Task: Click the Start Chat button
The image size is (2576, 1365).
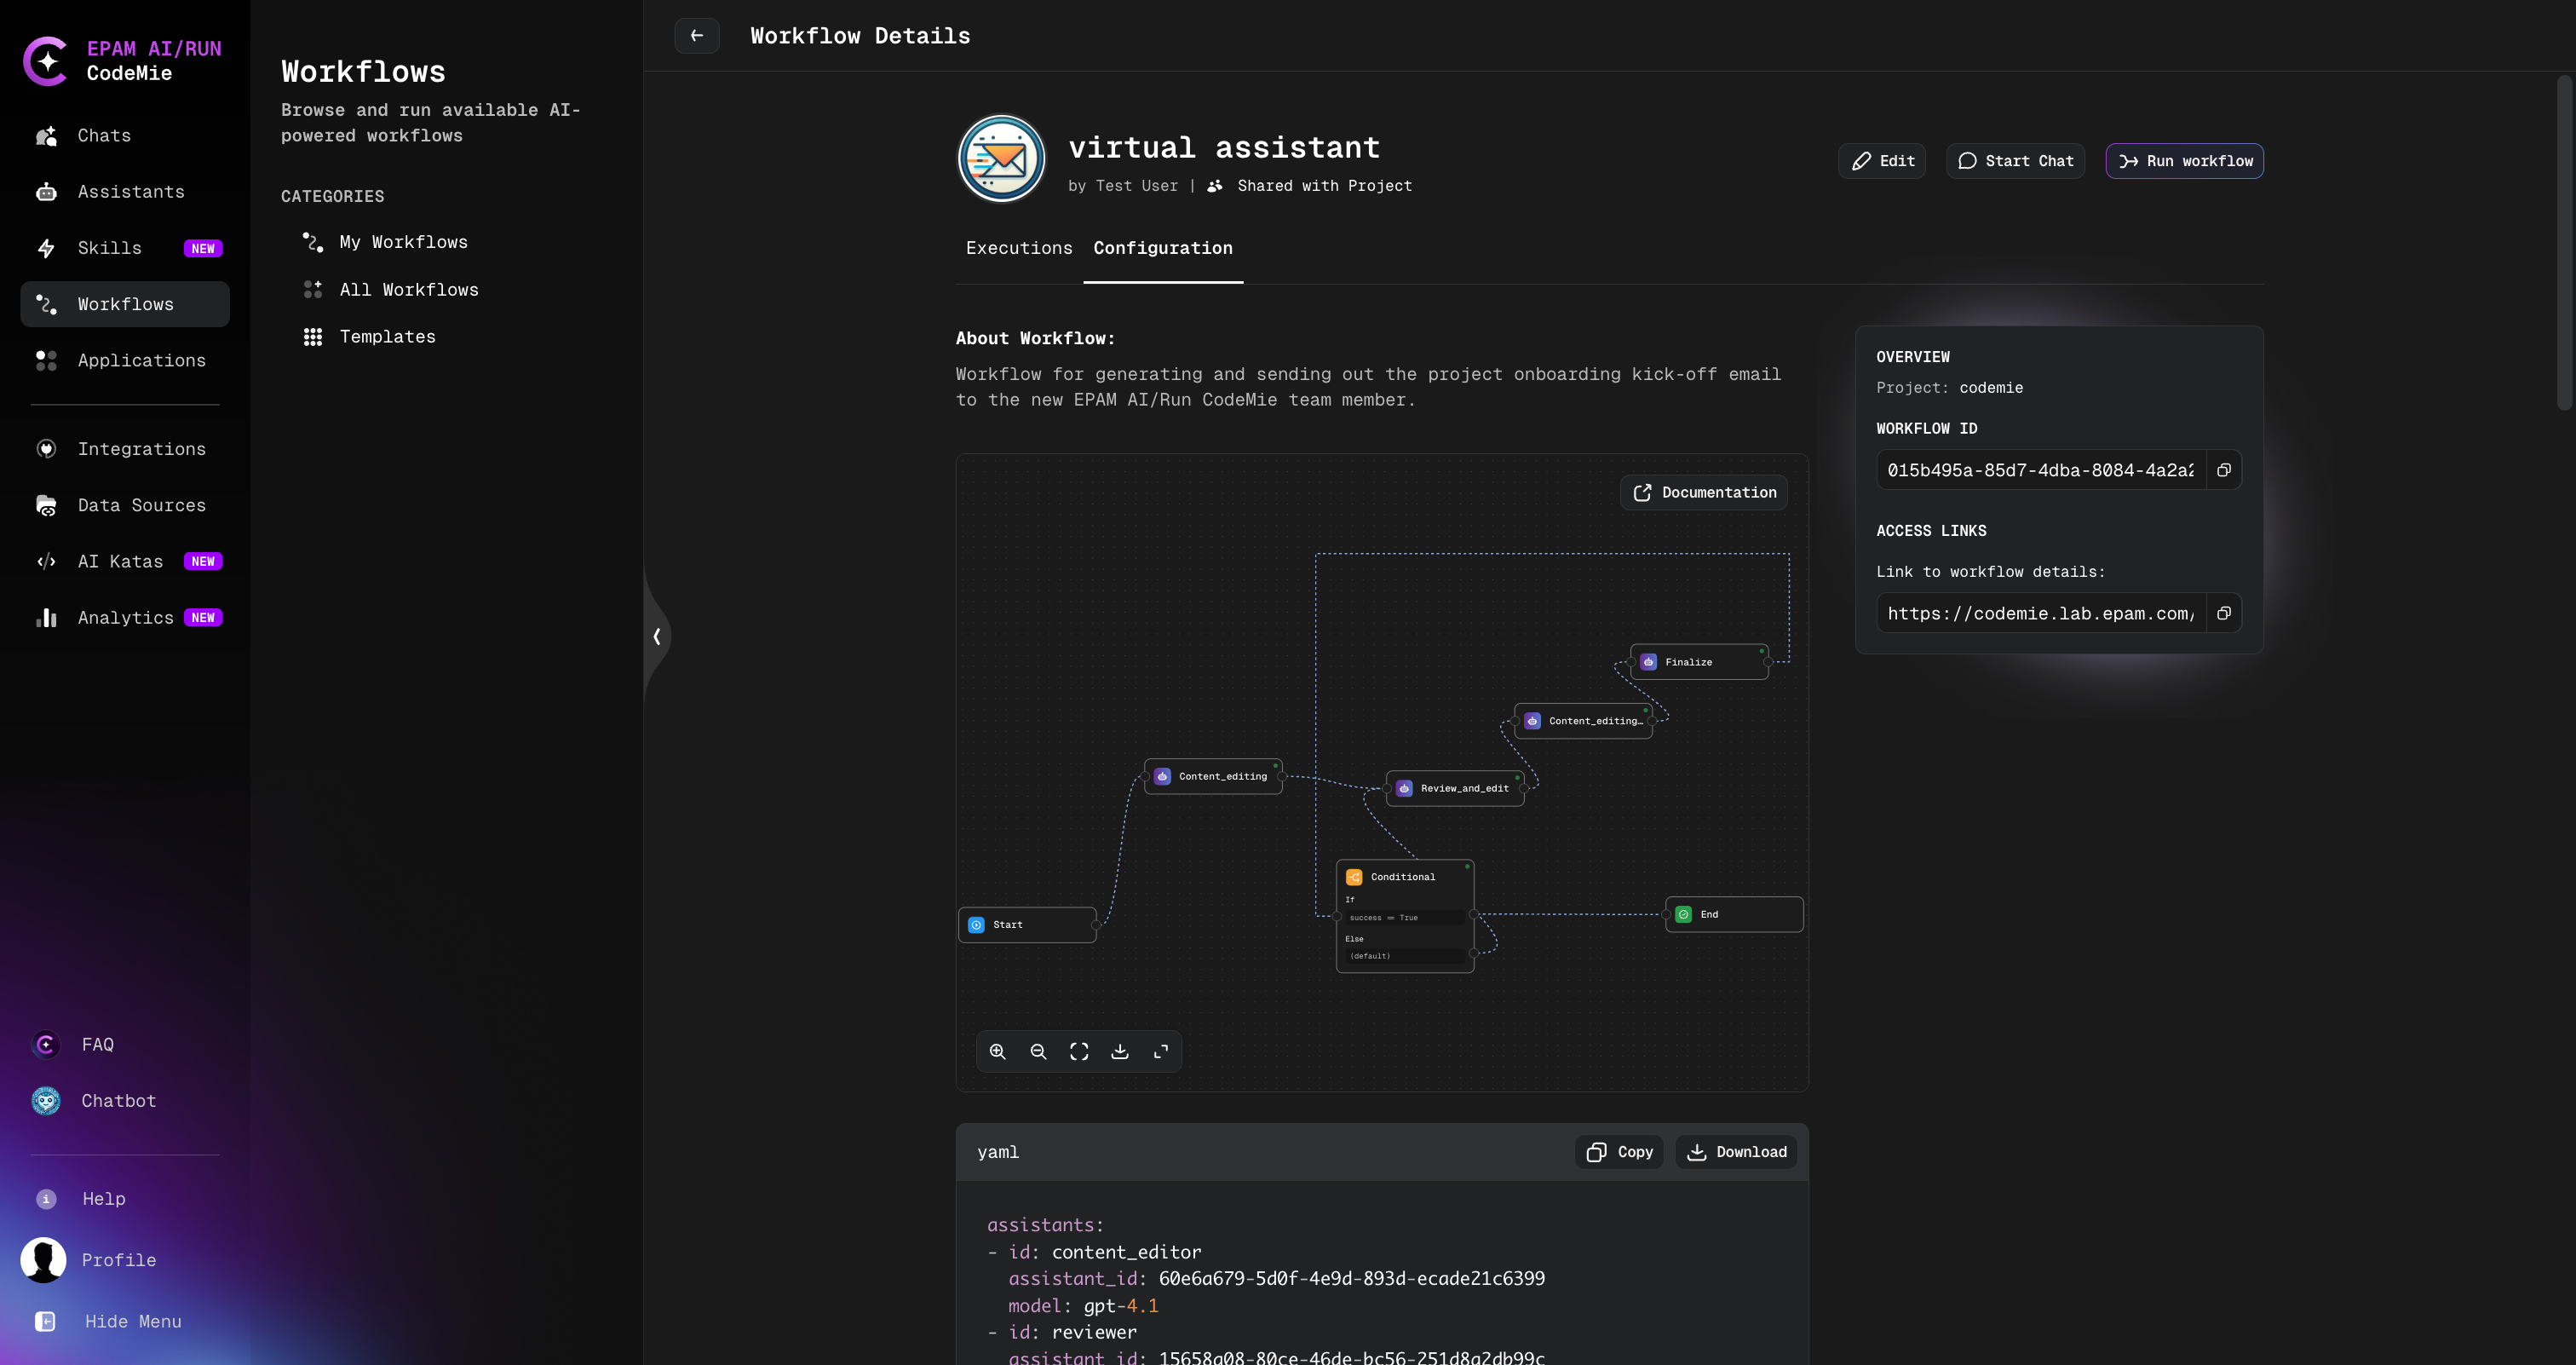Action: point(2015,161)
